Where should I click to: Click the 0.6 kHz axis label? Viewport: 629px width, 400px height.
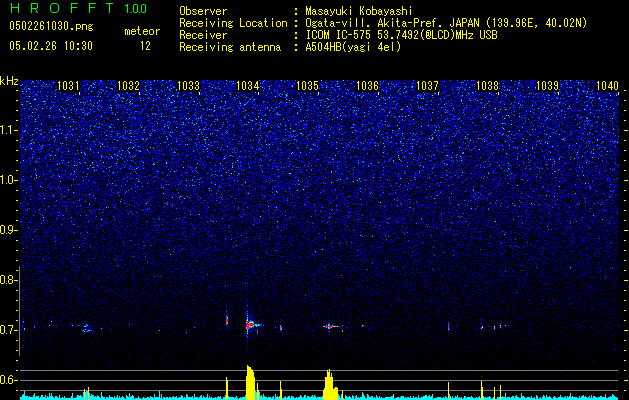coord(8,380)
